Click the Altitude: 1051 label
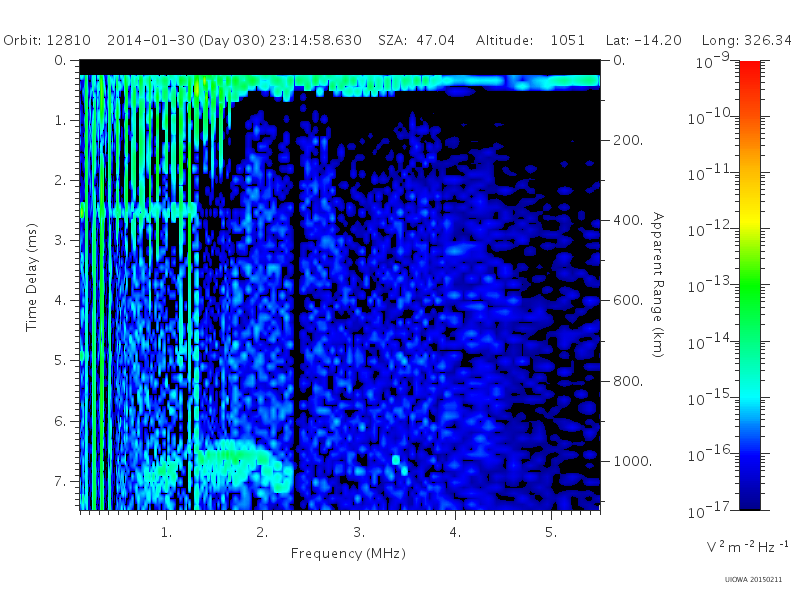 coord(530,40)
